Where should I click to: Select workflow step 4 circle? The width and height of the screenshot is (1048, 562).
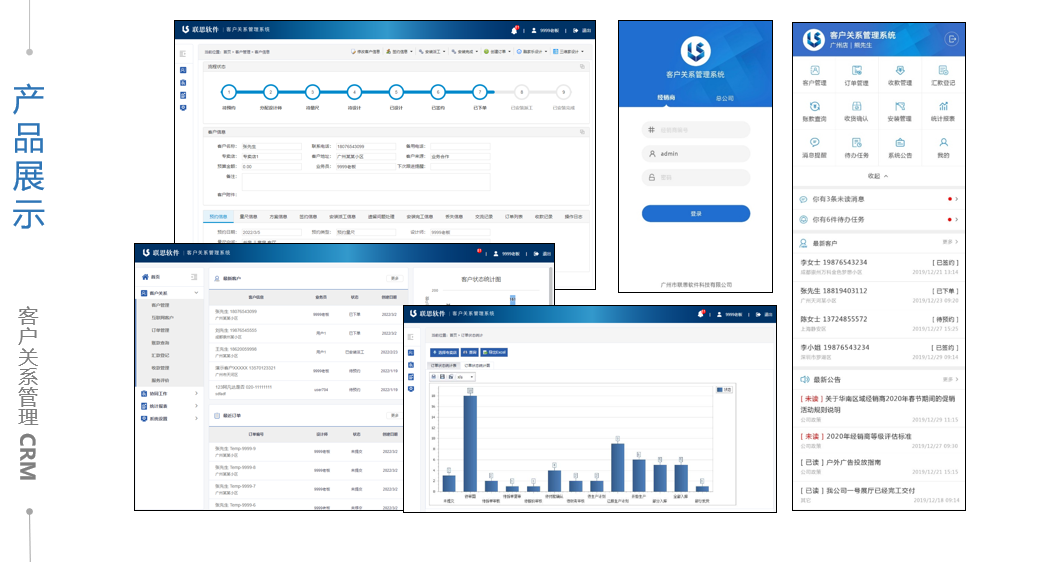tap(354, 92)
